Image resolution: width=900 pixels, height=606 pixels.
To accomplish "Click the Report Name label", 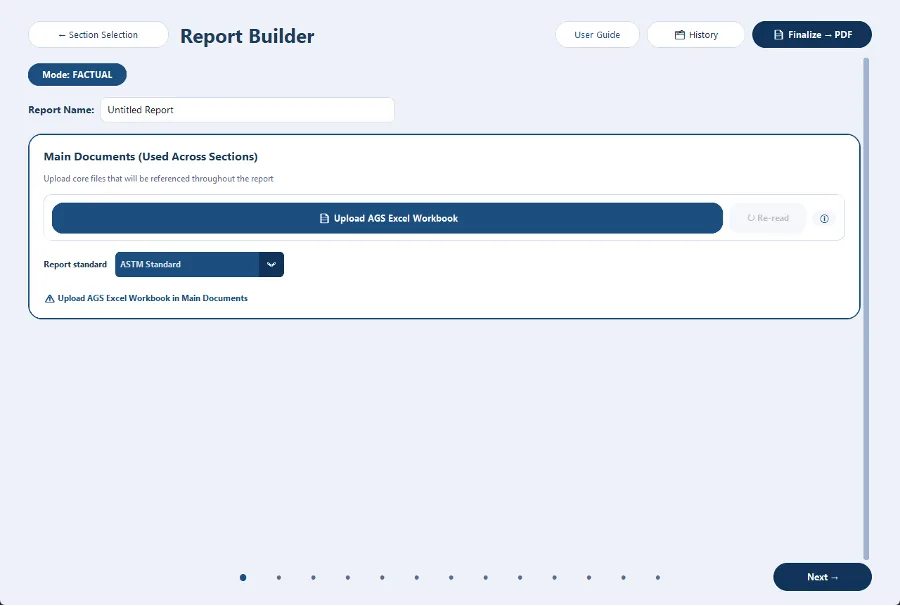I will point(61,110).
